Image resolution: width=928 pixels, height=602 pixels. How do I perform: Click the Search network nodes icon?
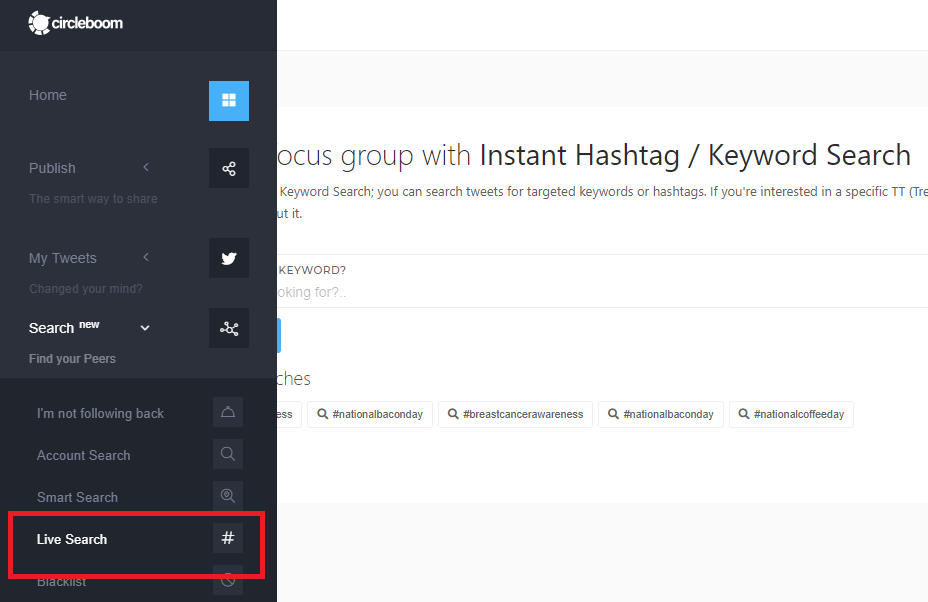(x=228, y=328)
